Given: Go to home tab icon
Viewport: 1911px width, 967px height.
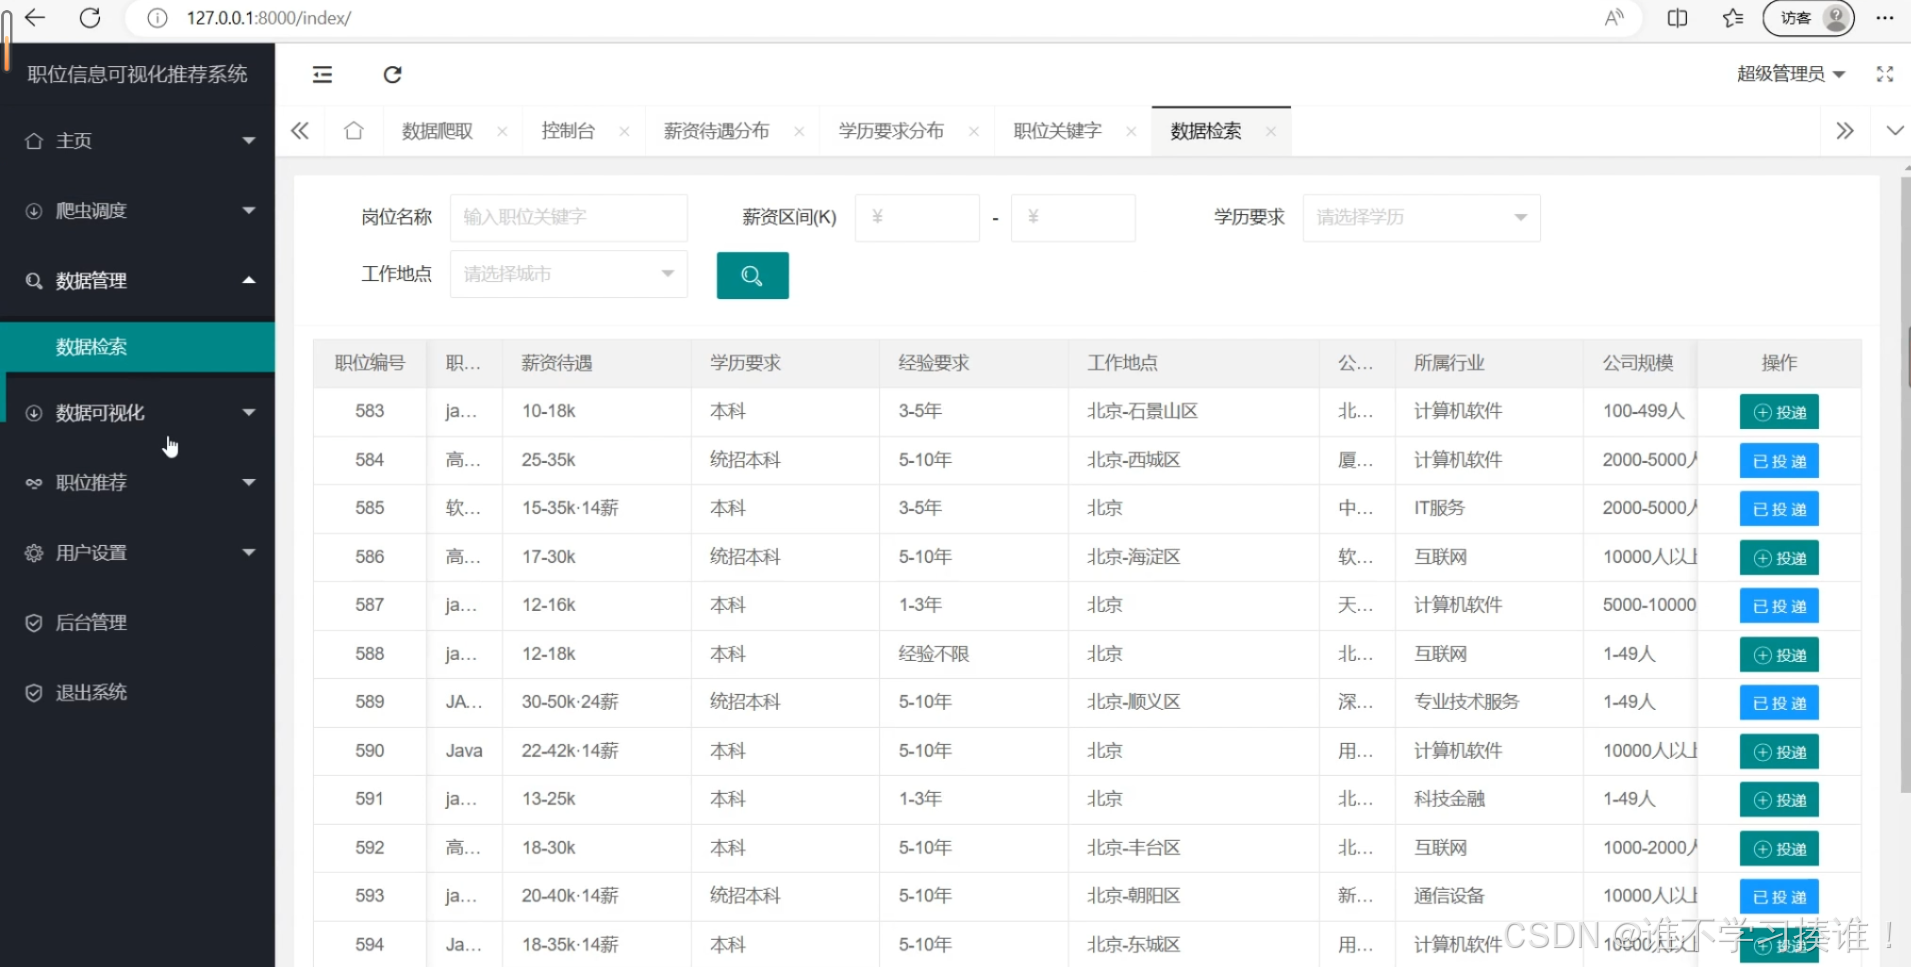Looking at the screenshot, I should [353, 131].
